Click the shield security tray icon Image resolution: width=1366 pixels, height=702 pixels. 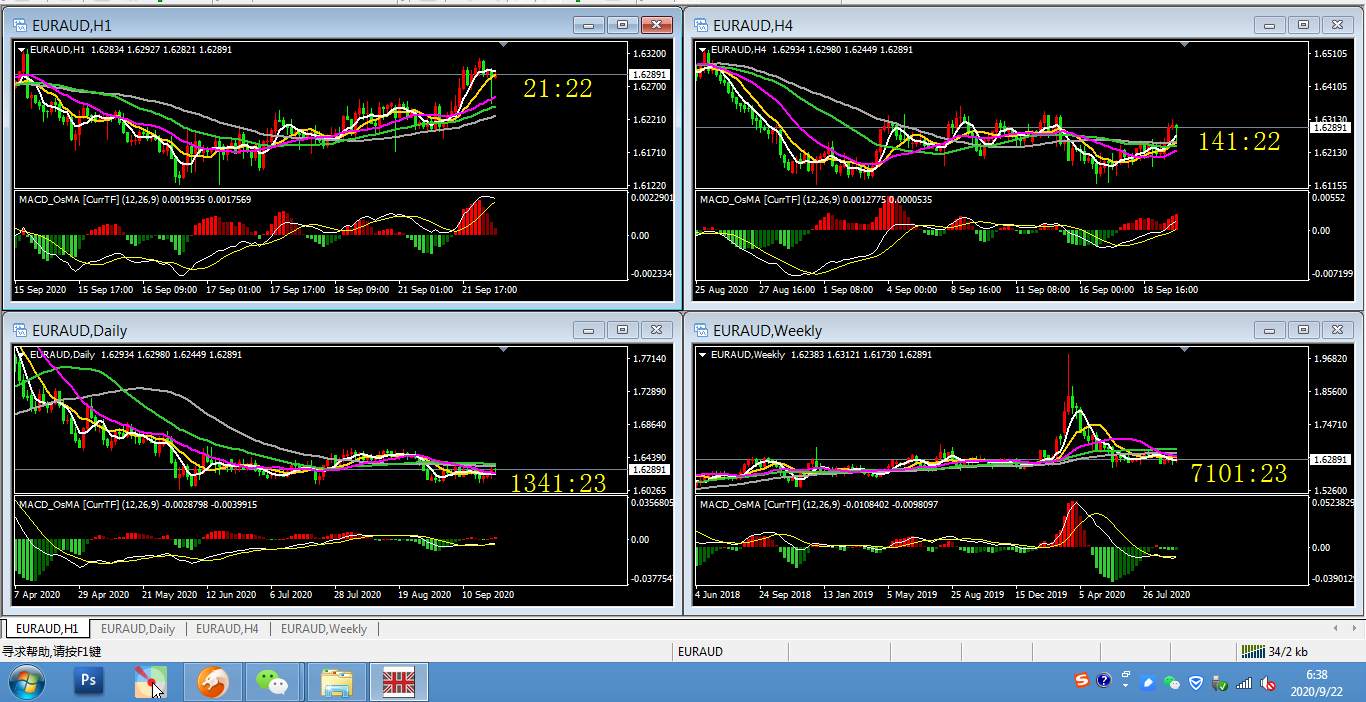(x=1196, y=683)
